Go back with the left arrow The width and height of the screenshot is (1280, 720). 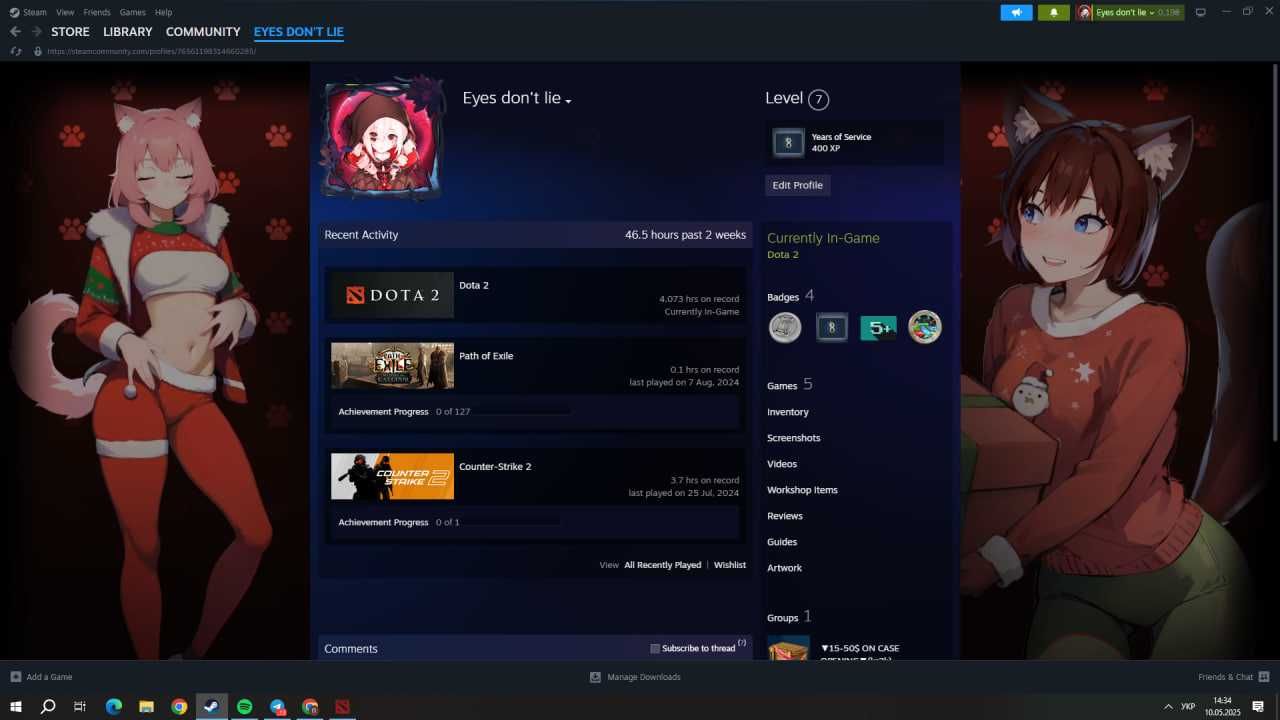click(x=15, y=32)
